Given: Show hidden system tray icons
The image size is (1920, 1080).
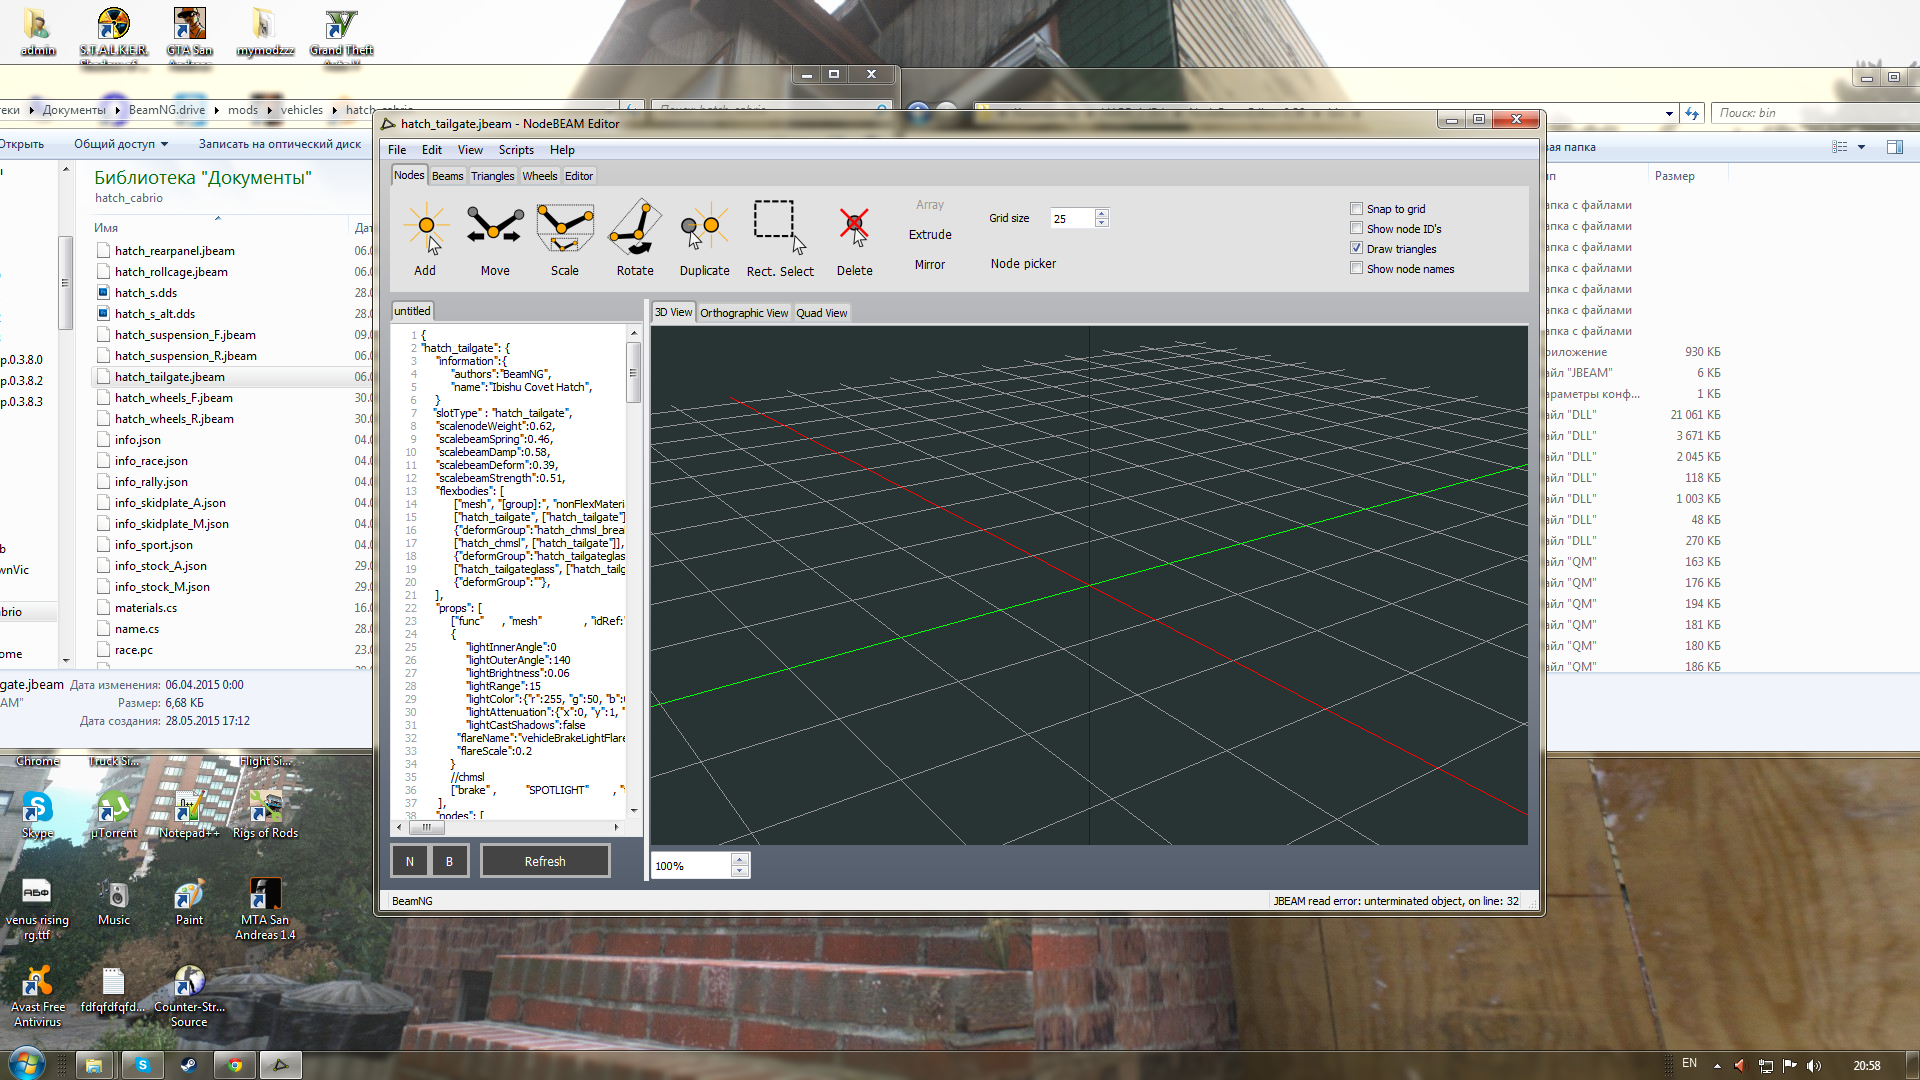Looking at the screenshot, I should click(1717, 1066).
